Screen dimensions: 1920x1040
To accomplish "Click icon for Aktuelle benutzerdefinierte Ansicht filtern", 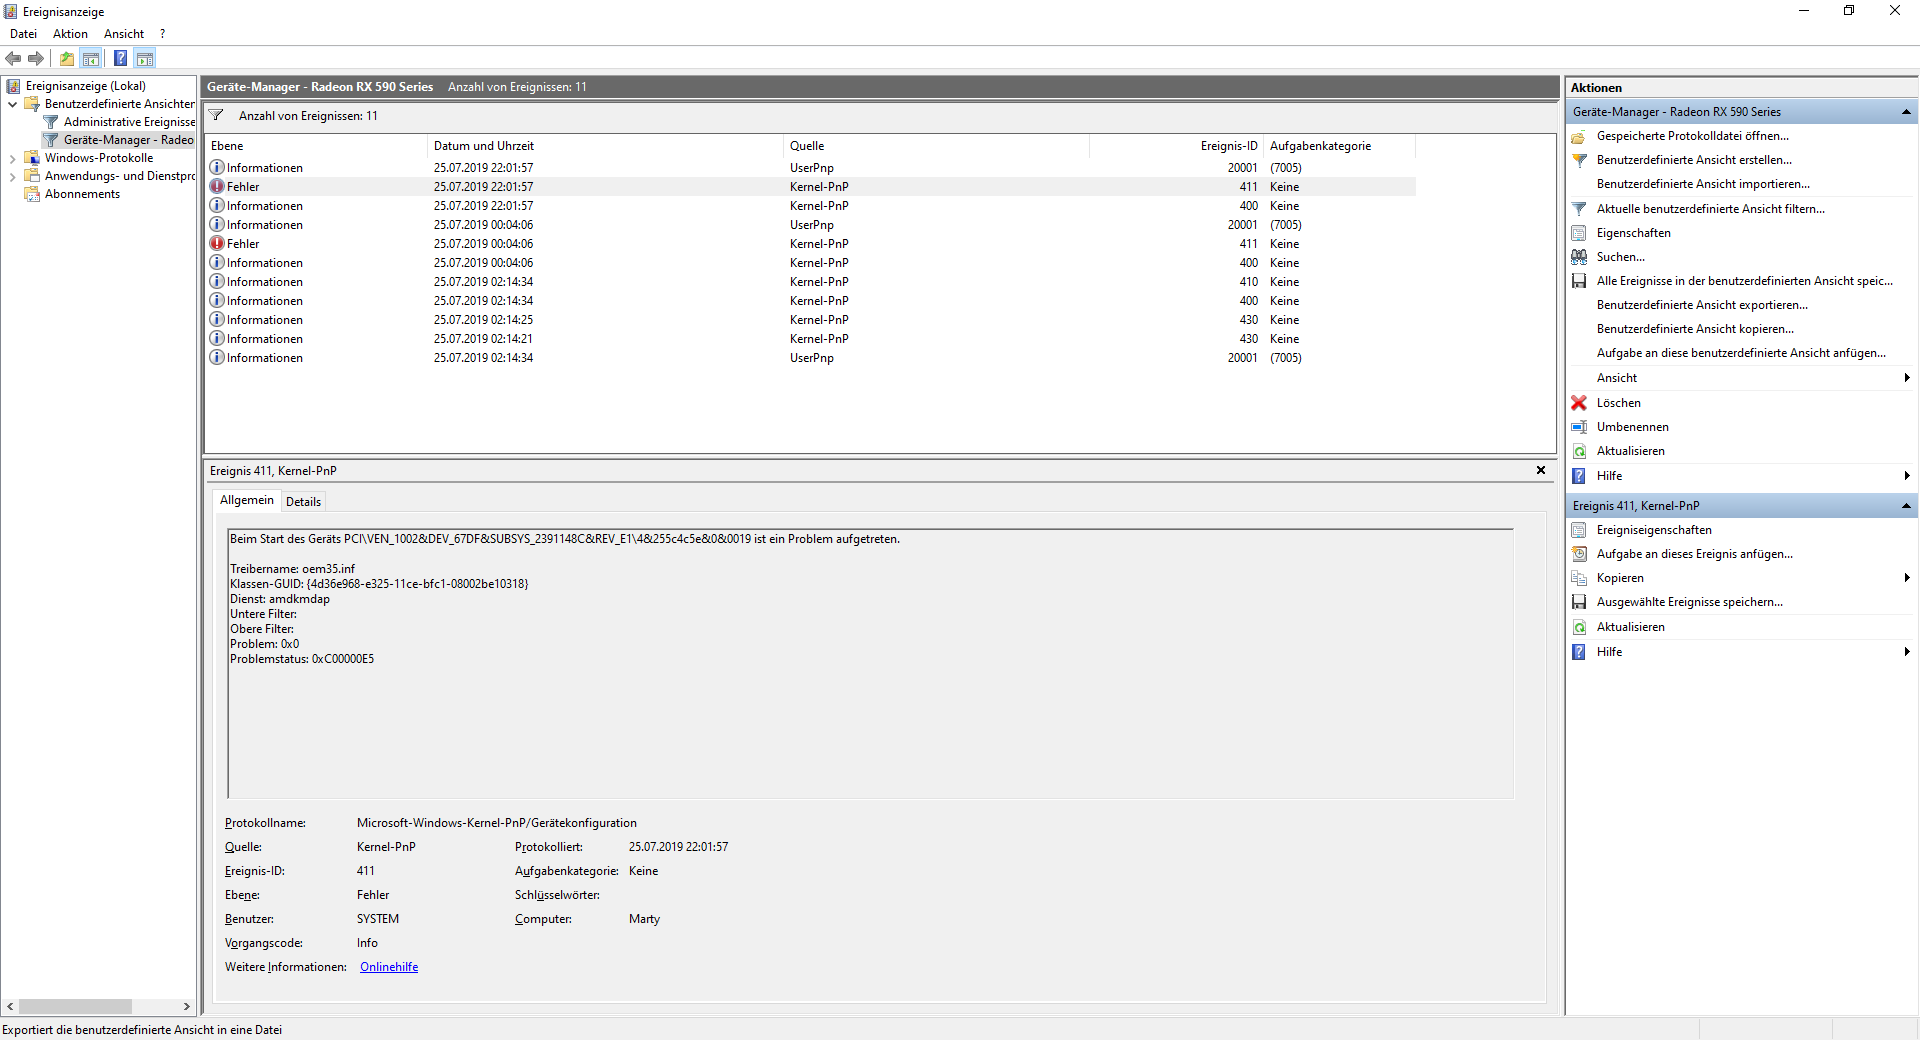I will click(x=1579, y=209).
